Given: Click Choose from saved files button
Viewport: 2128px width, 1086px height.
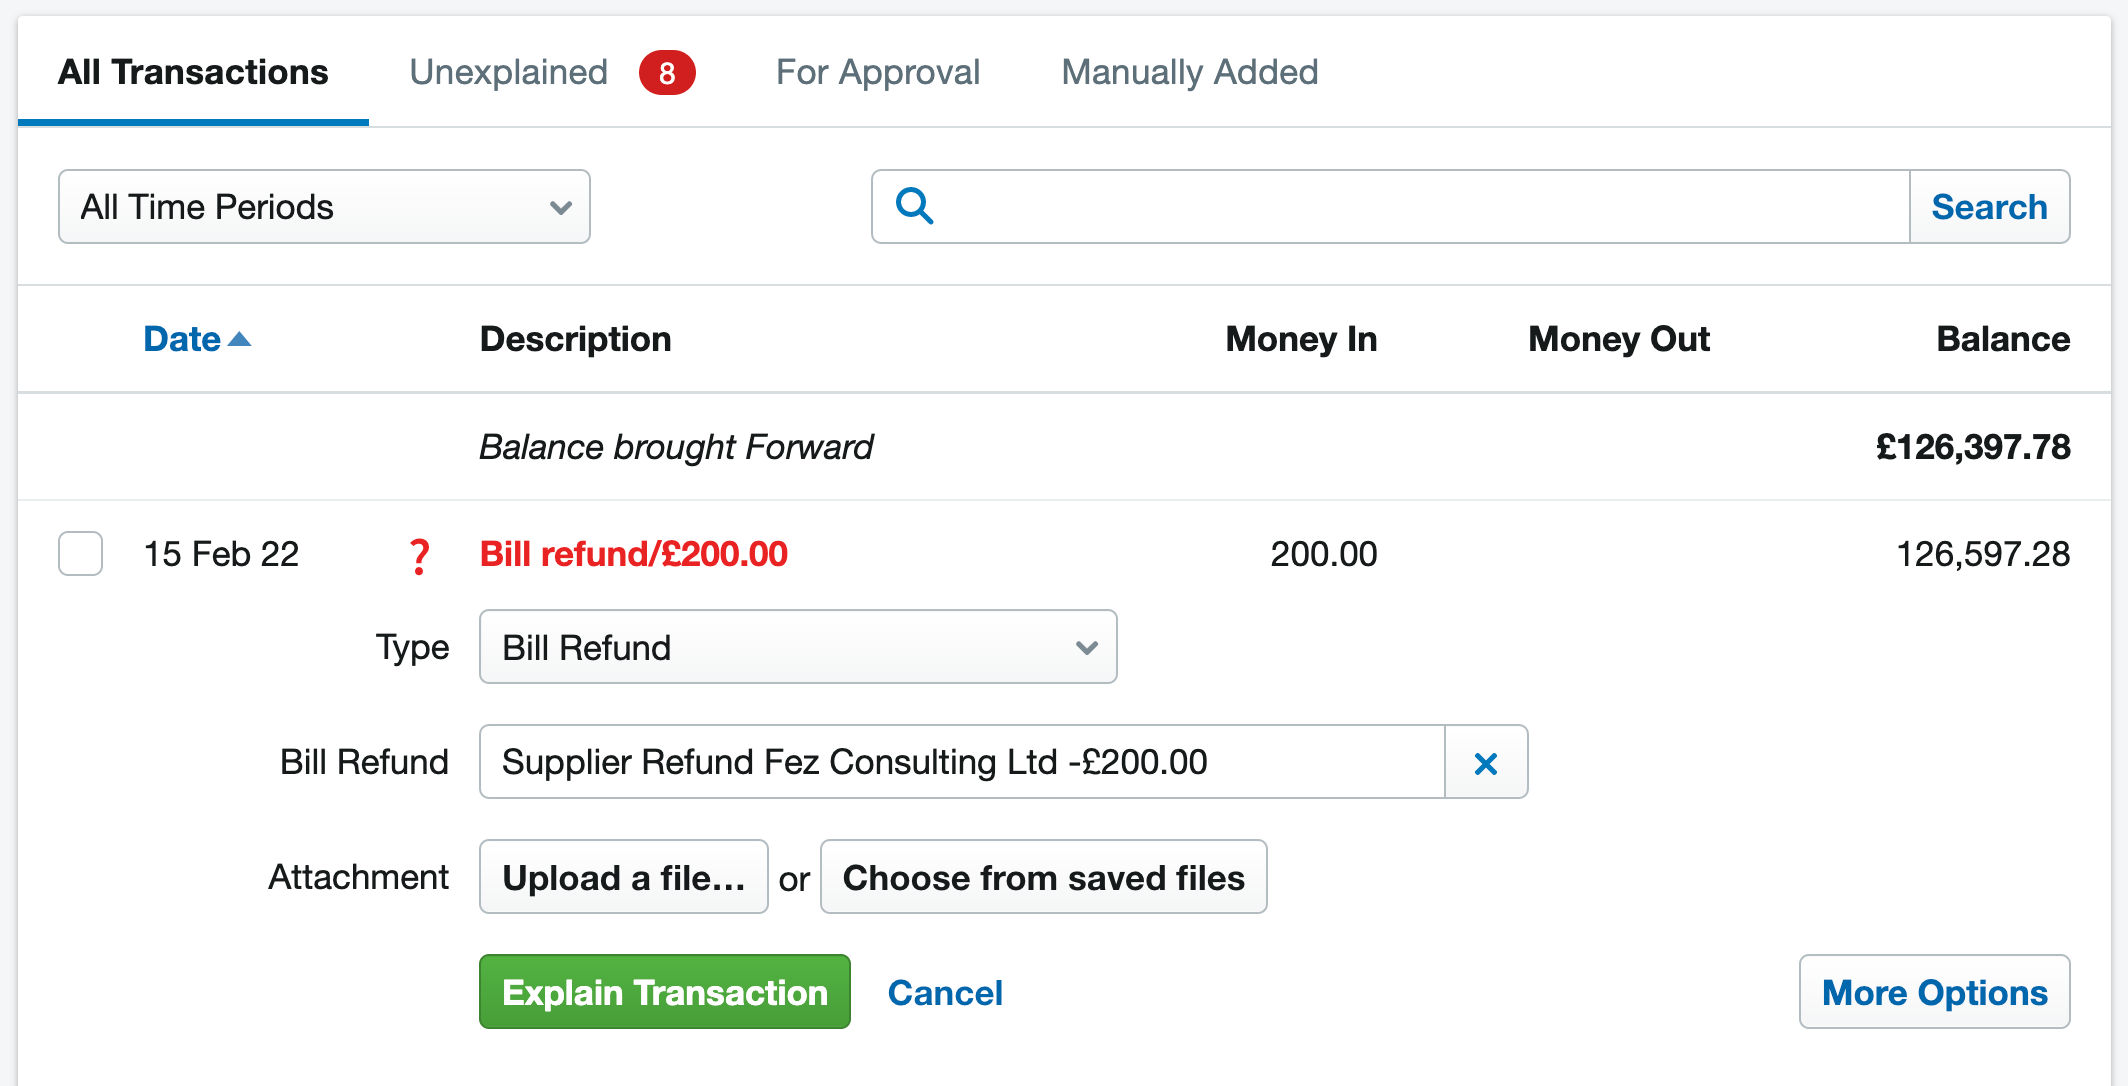Looking at the screenshot, I should click(1043, 877).
